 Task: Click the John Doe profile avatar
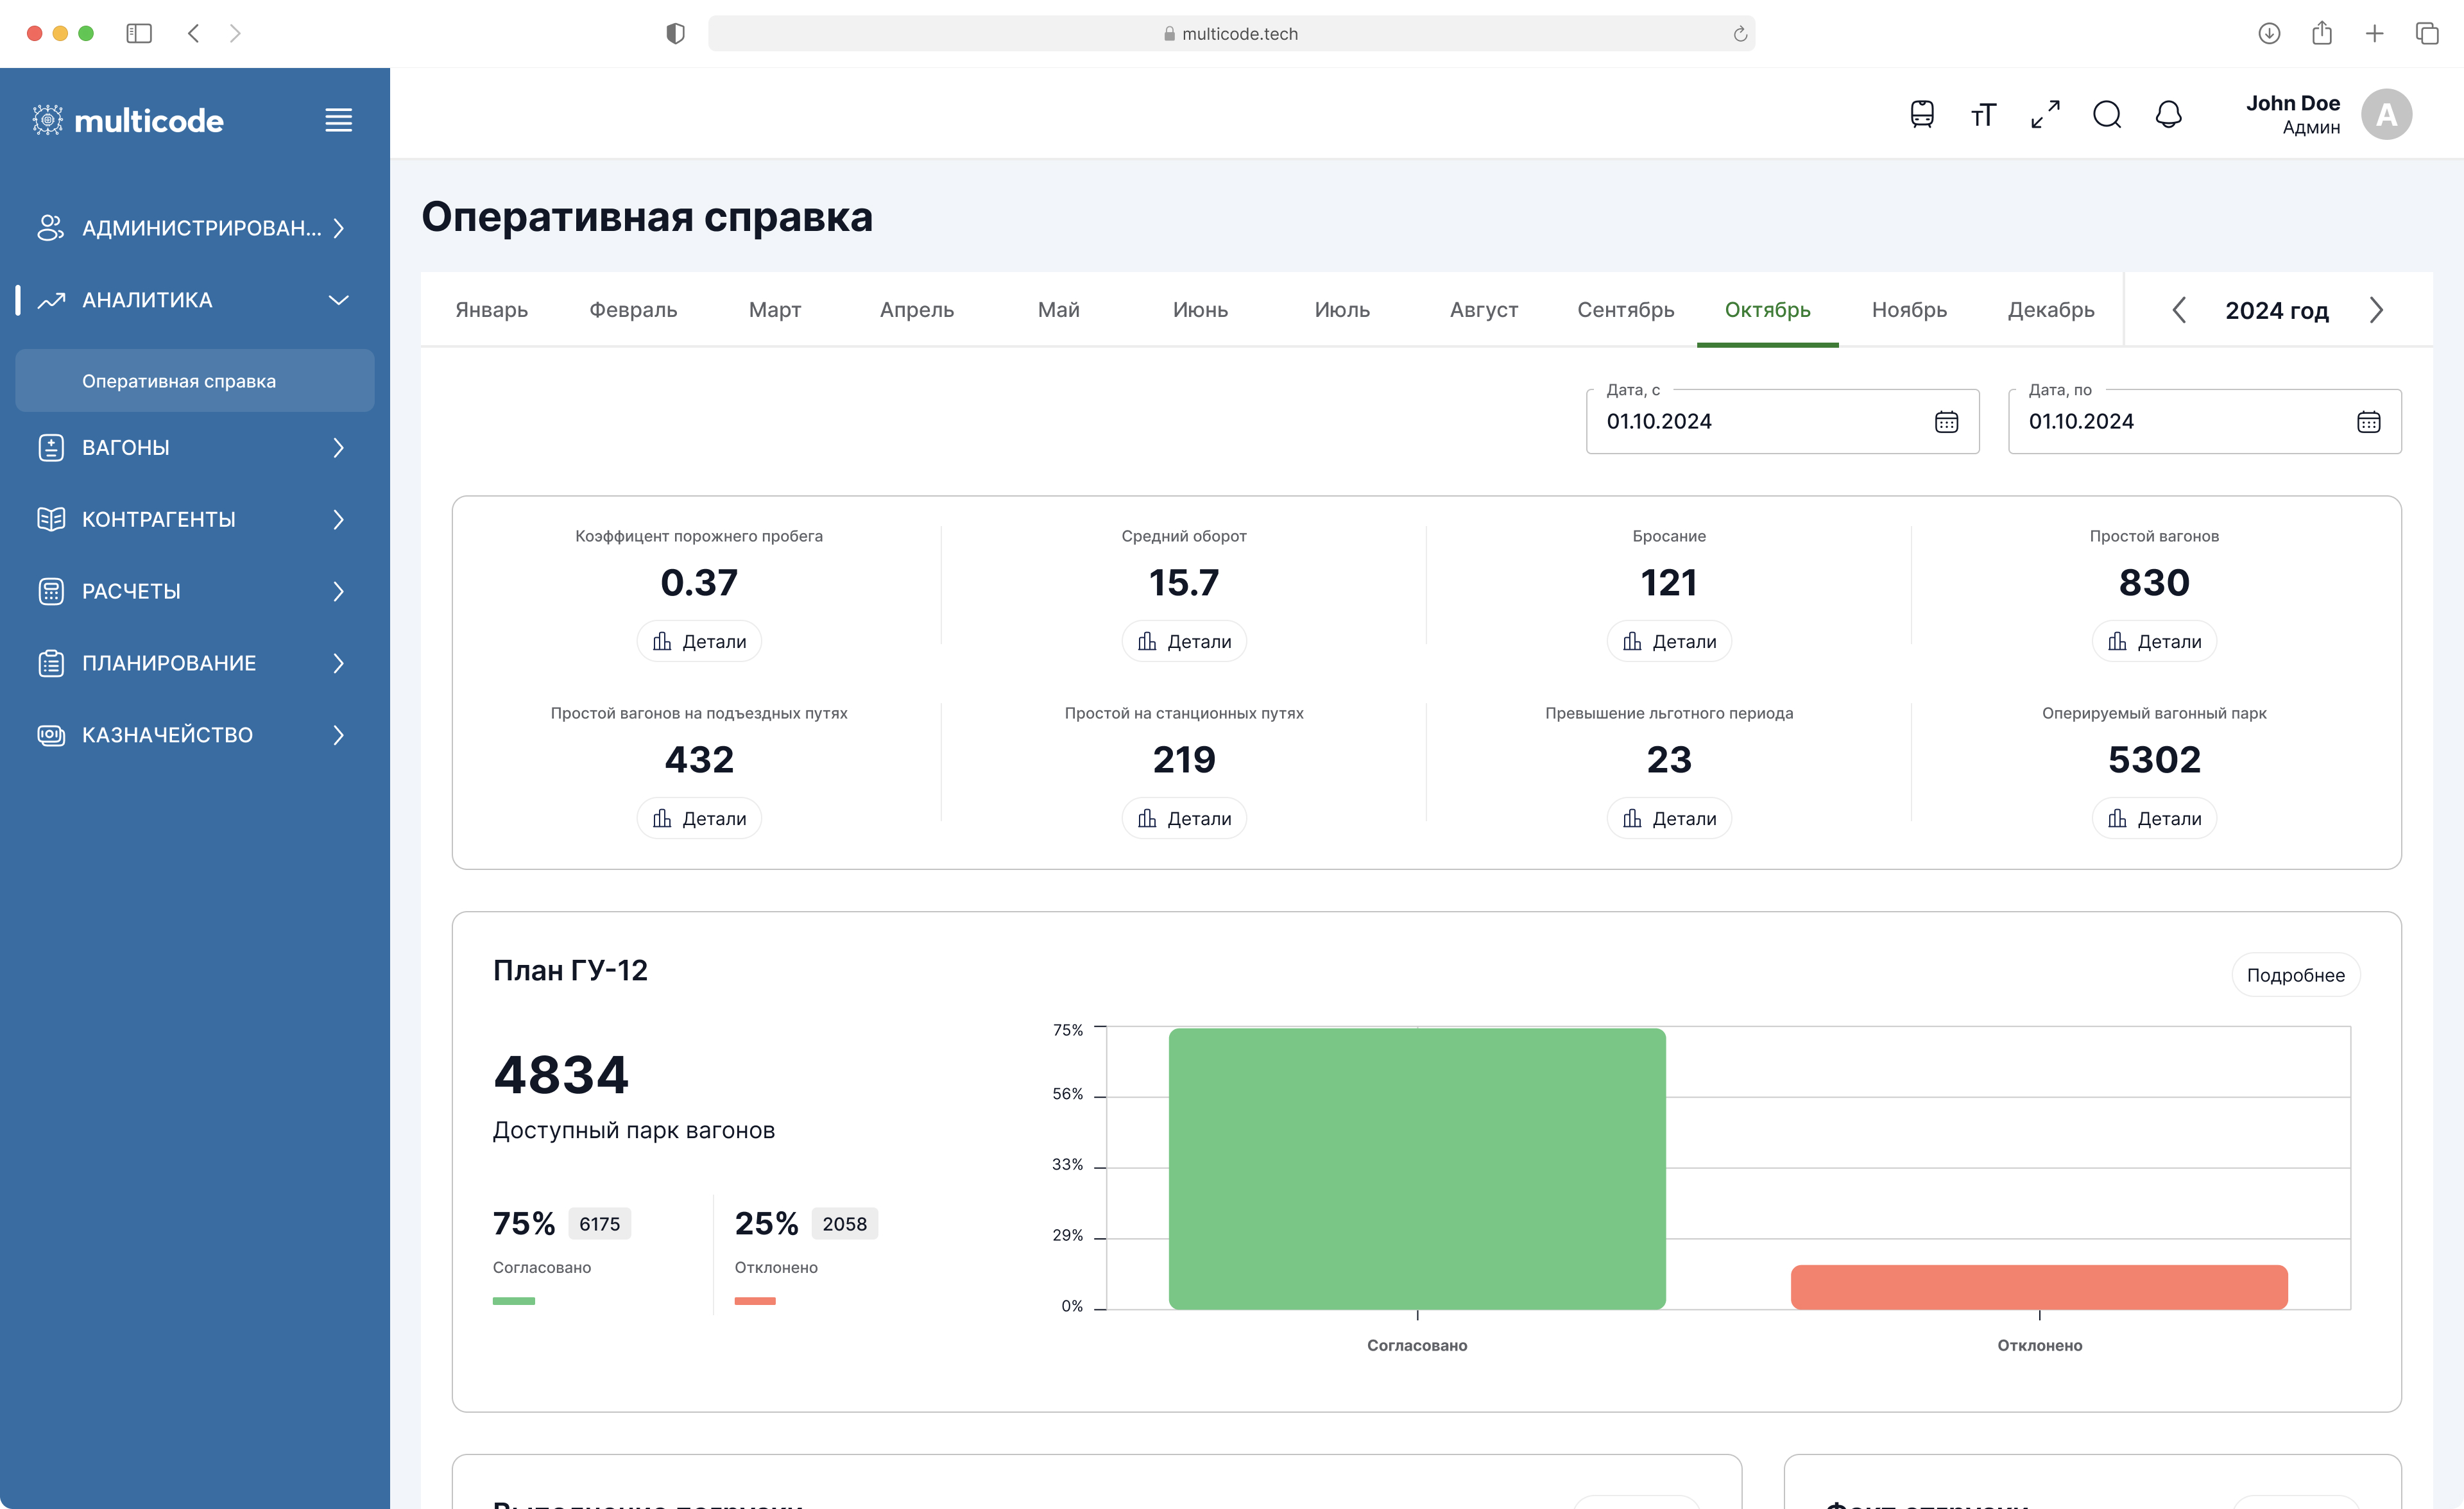(x=2387, y=114)
